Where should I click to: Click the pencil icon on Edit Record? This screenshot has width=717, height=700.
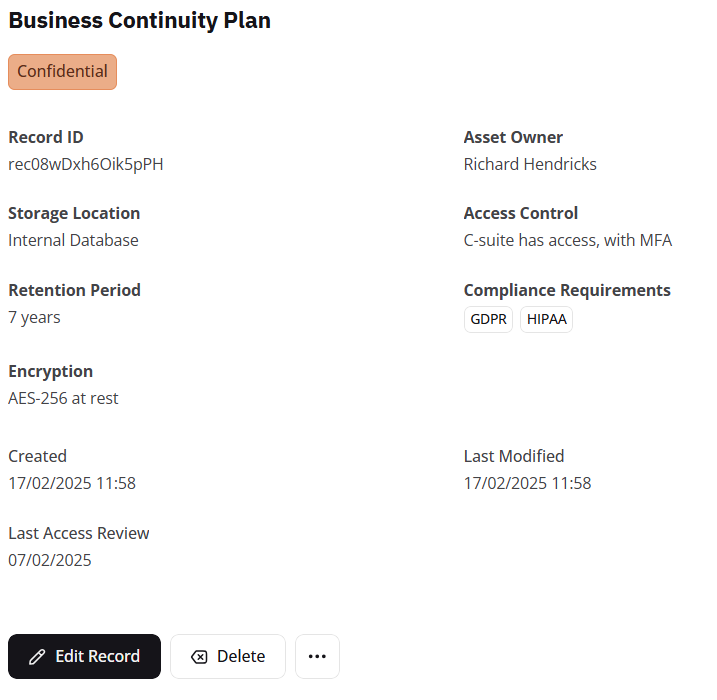[37, 657]
